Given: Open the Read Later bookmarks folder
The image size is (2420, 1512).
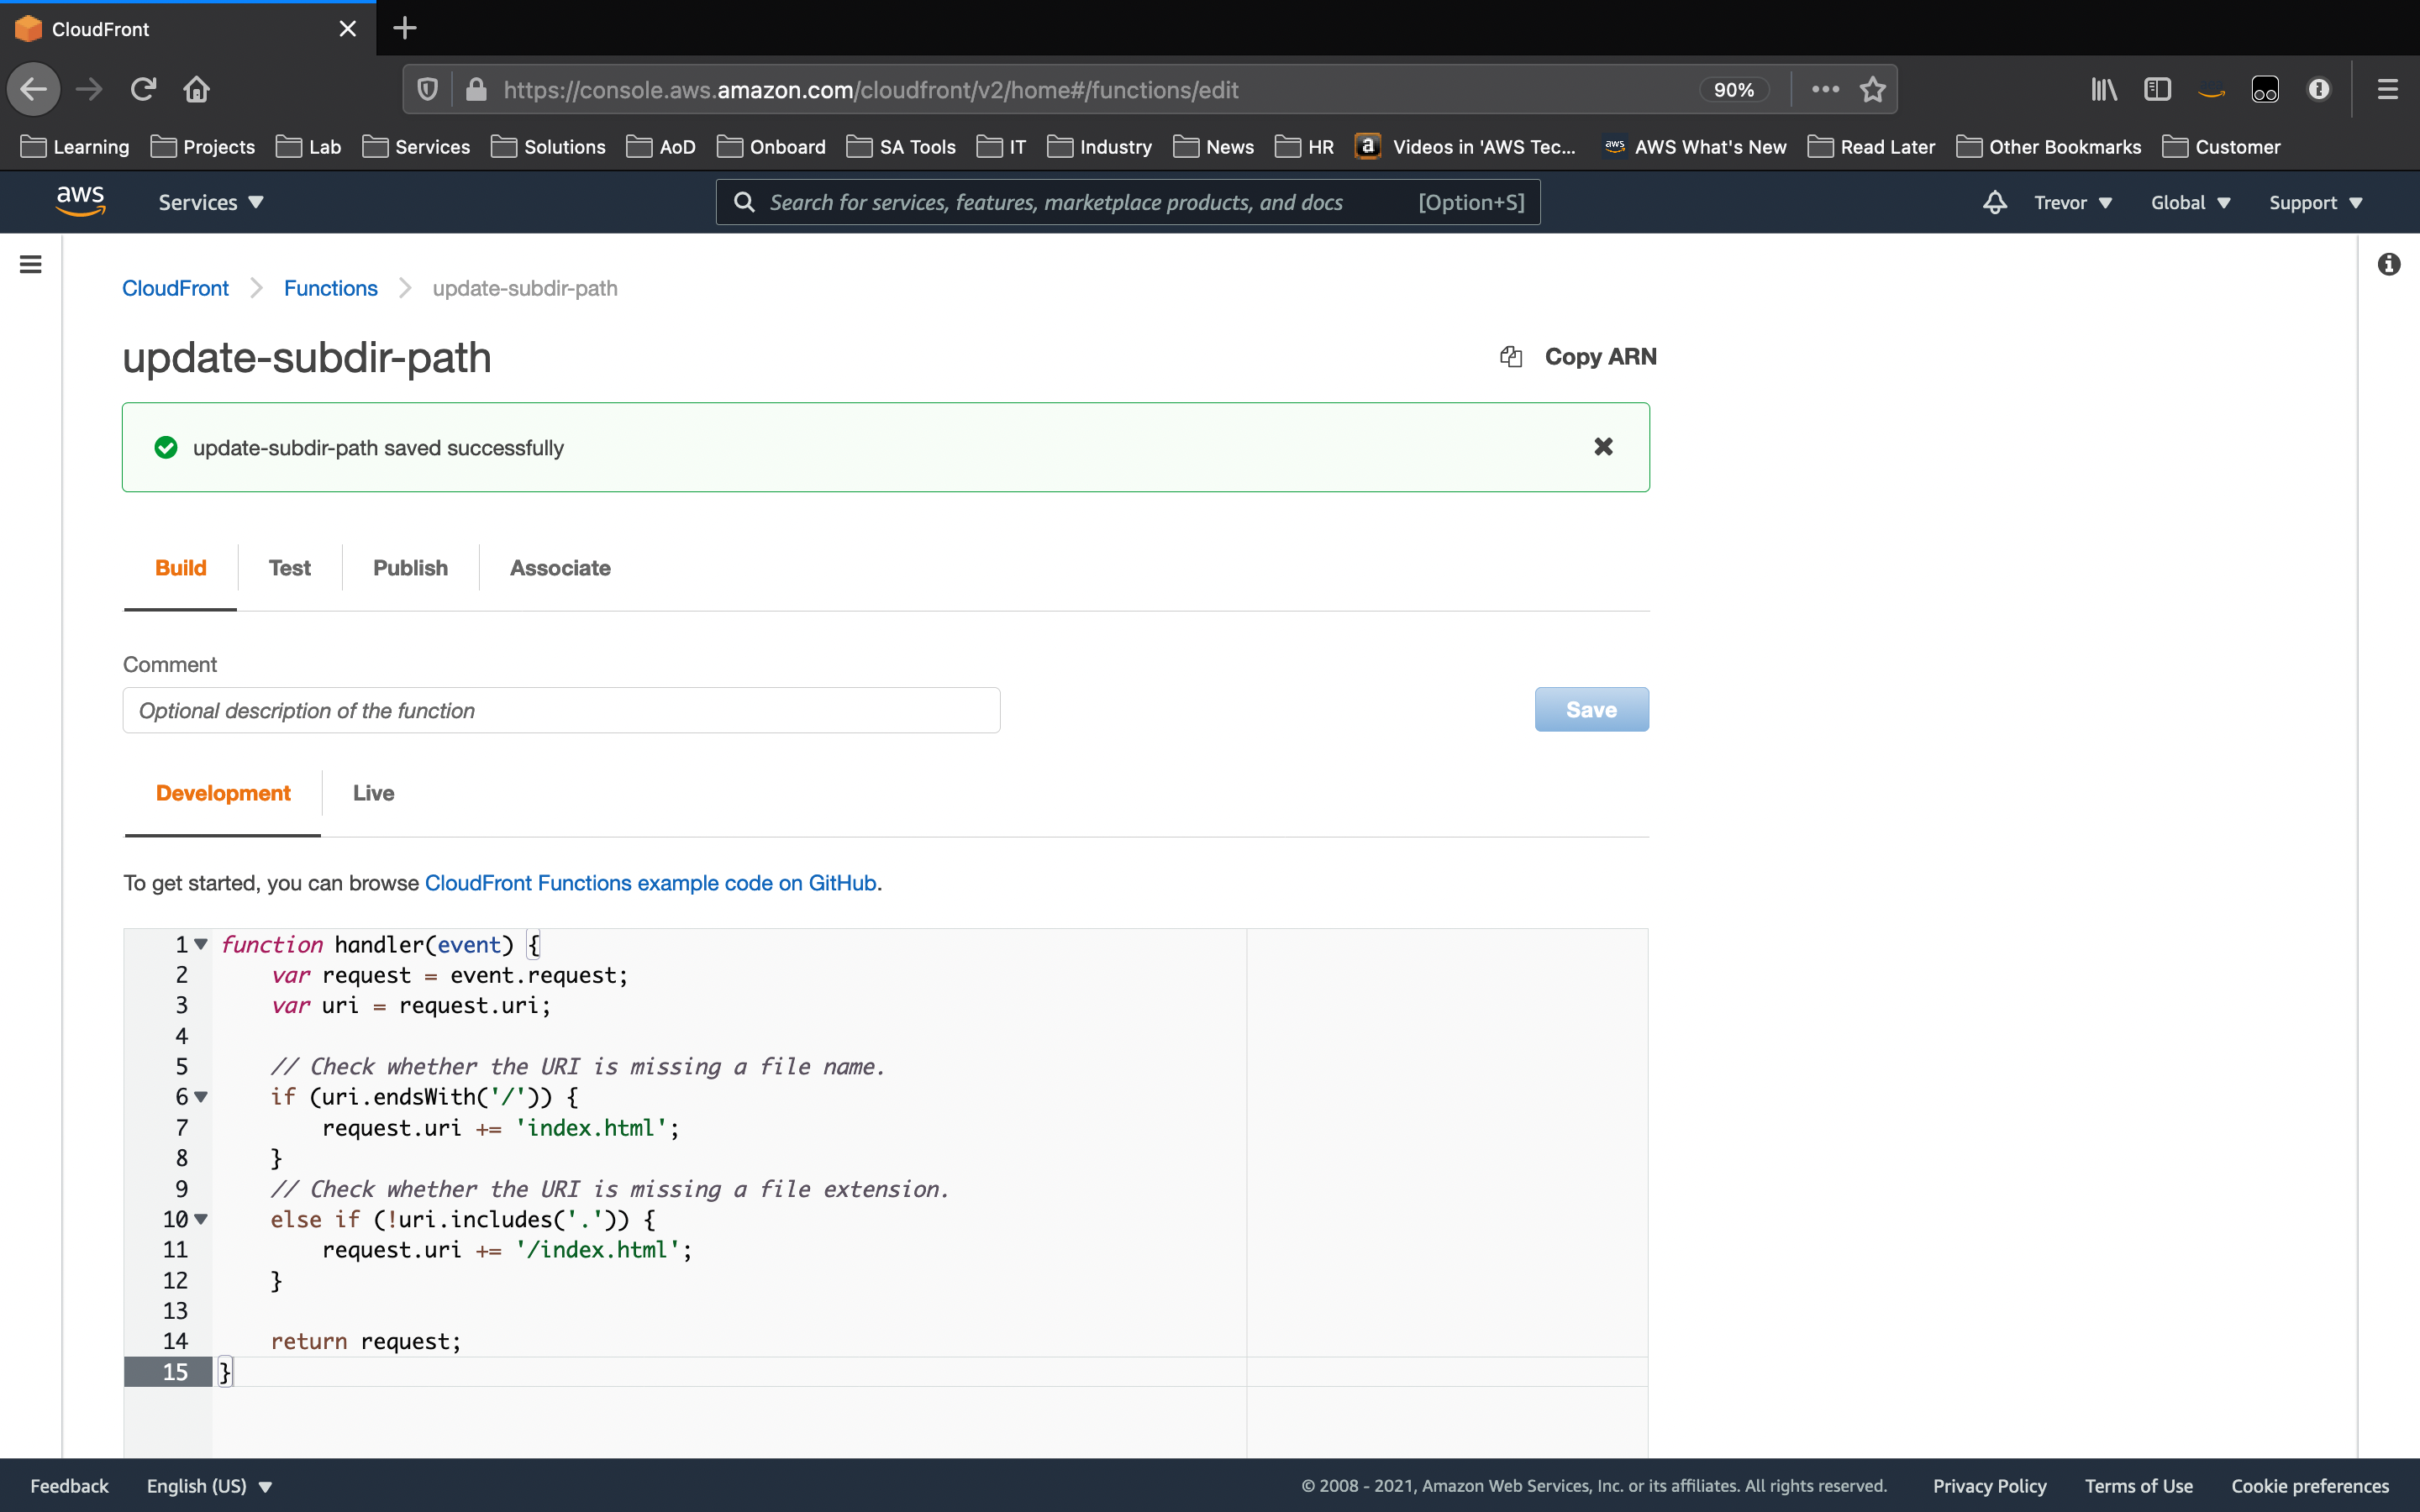Looking at the screenshot, I should 1871,147.
